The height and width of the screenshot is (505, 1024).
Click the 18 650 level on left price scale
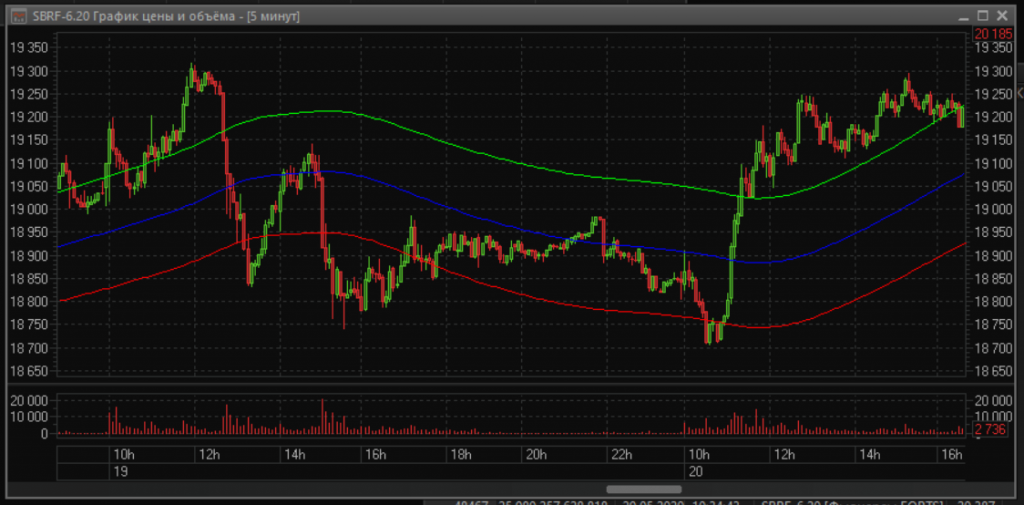coord(28,371)
